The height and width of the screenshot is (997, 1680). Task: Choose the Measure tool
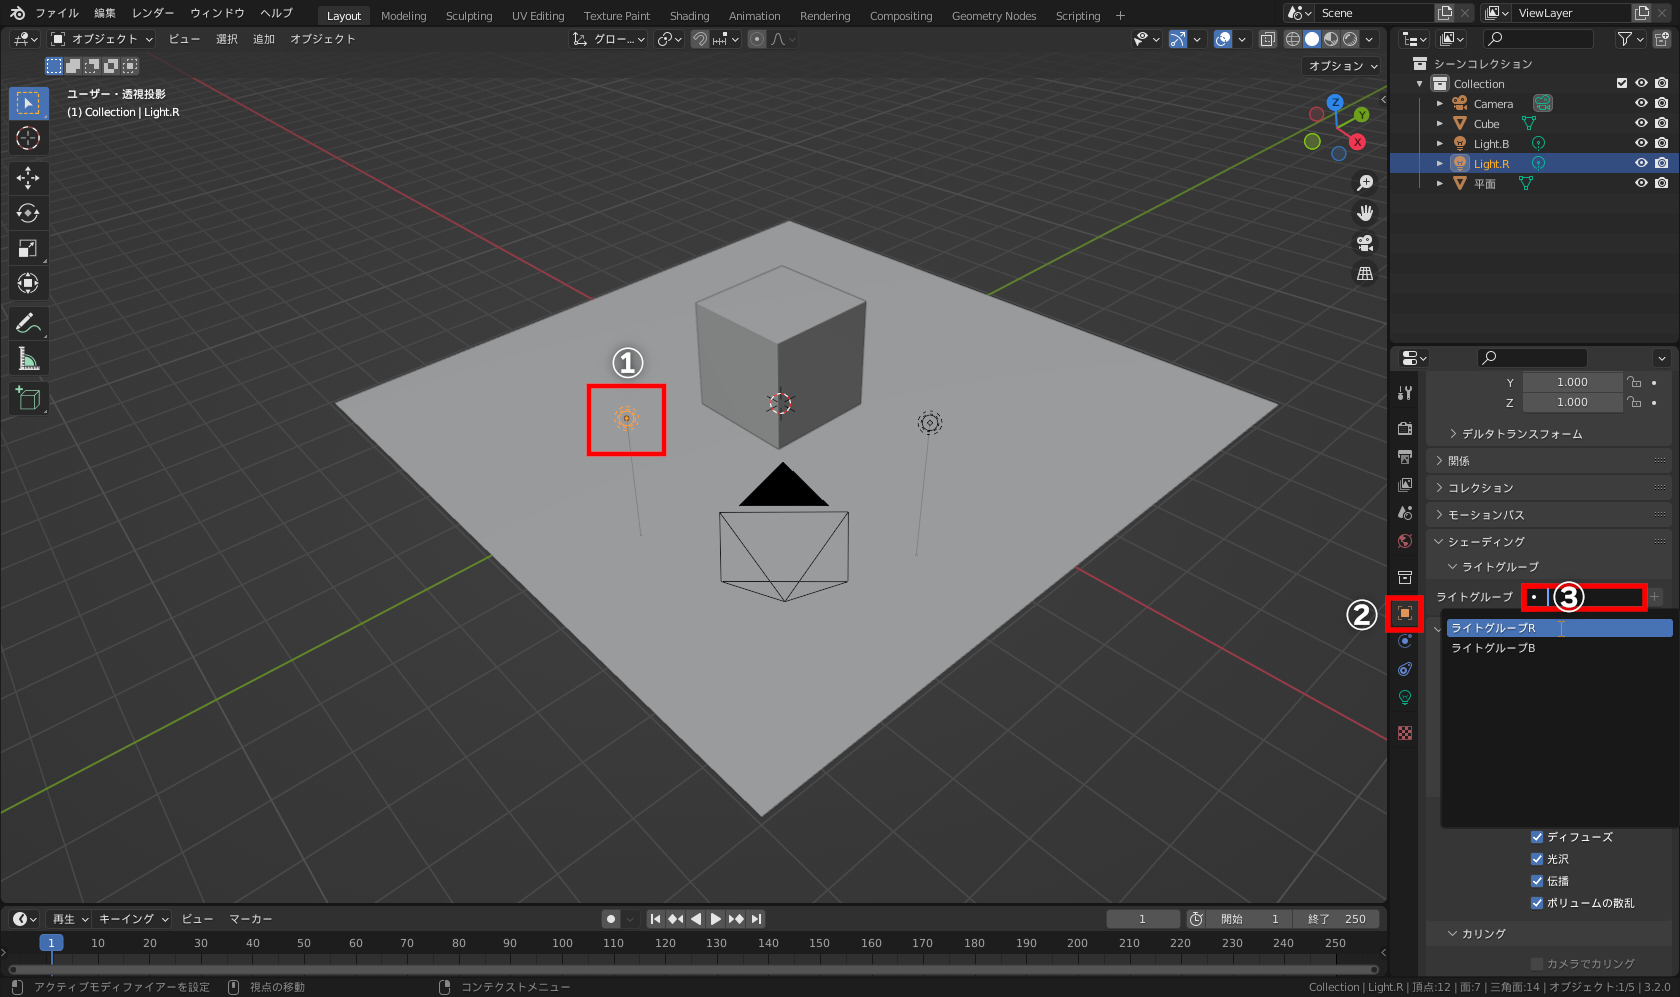click(28, 358)
